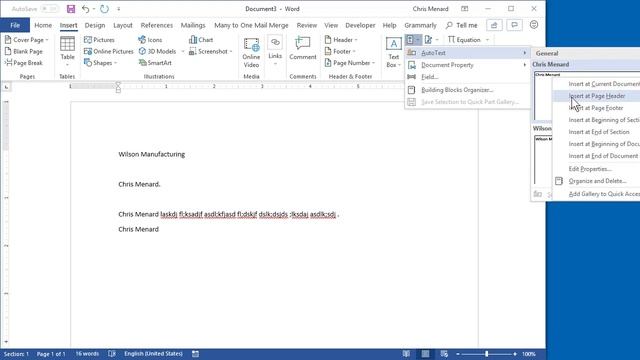The image size is (640, 360).
Task: Switch to Print Layout view
Action: pos(425,354)
